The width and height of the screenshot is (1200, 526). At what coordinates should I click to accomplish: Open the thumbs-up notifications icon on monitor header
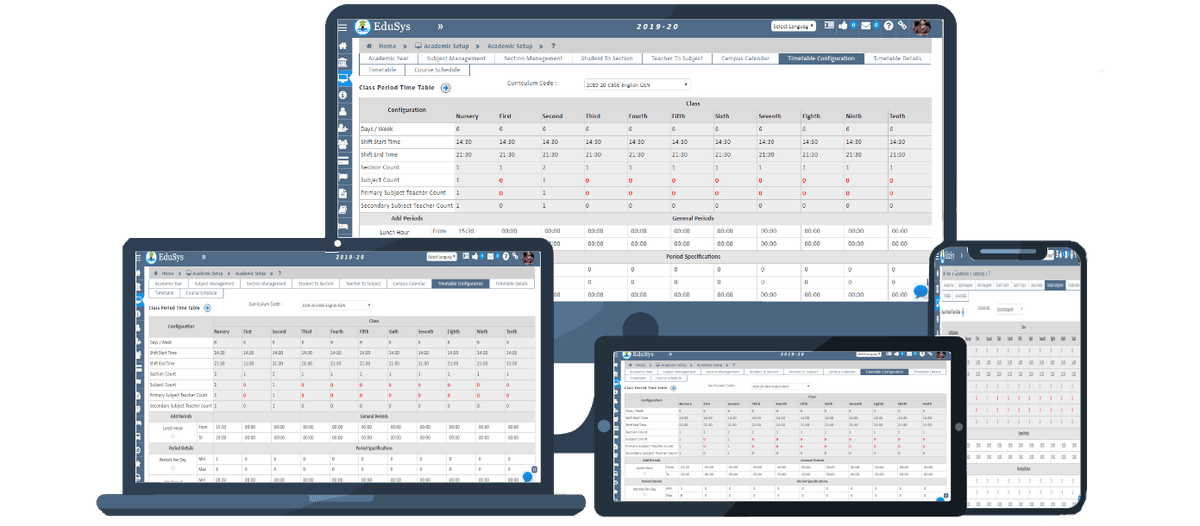pos(842,25)
